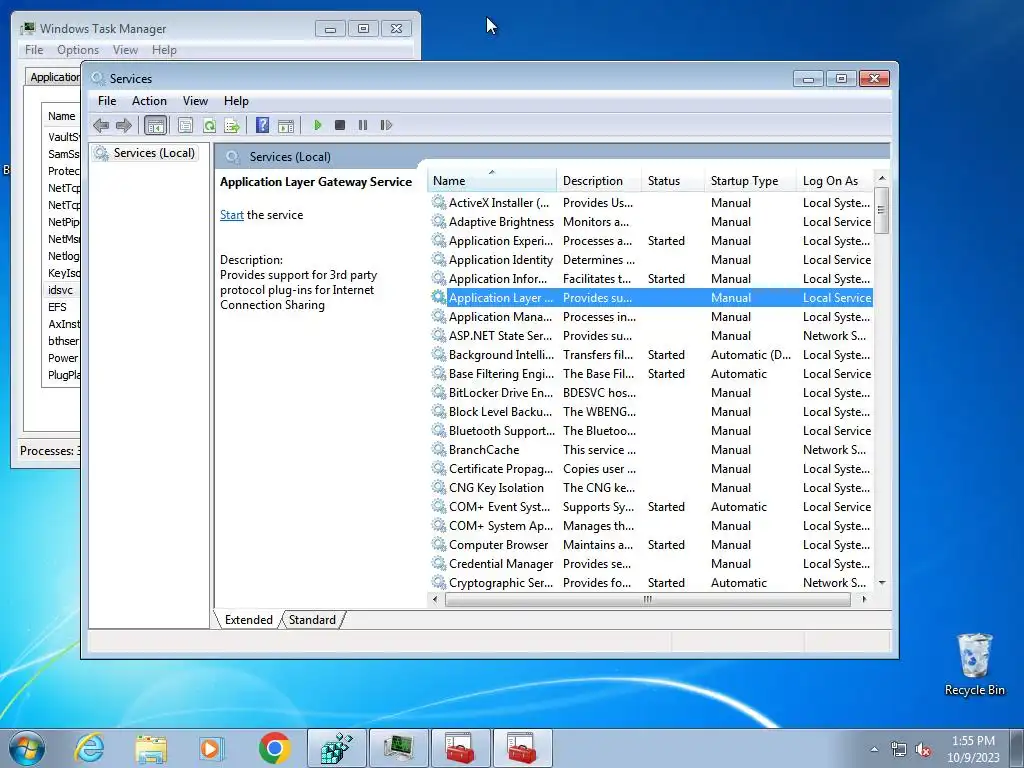The width and height of the screenshot is (1024, 768).
Task: Select the CNG Key Isolation service
Action: coord(651,487)
